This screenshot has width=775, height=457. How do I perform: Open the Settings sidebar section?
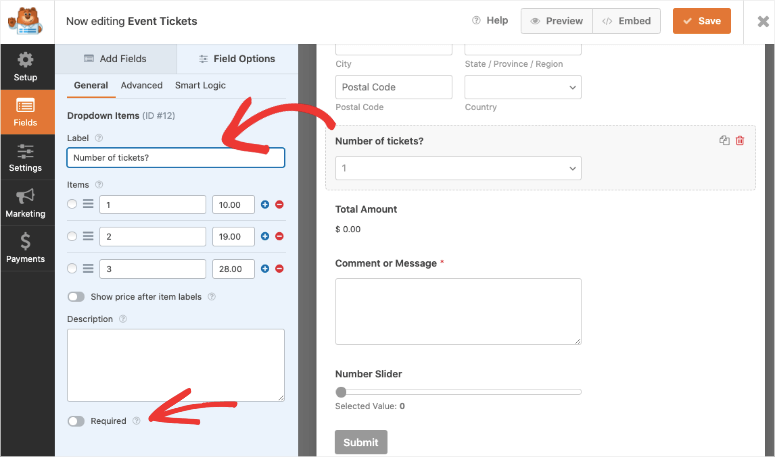(25, 158)
